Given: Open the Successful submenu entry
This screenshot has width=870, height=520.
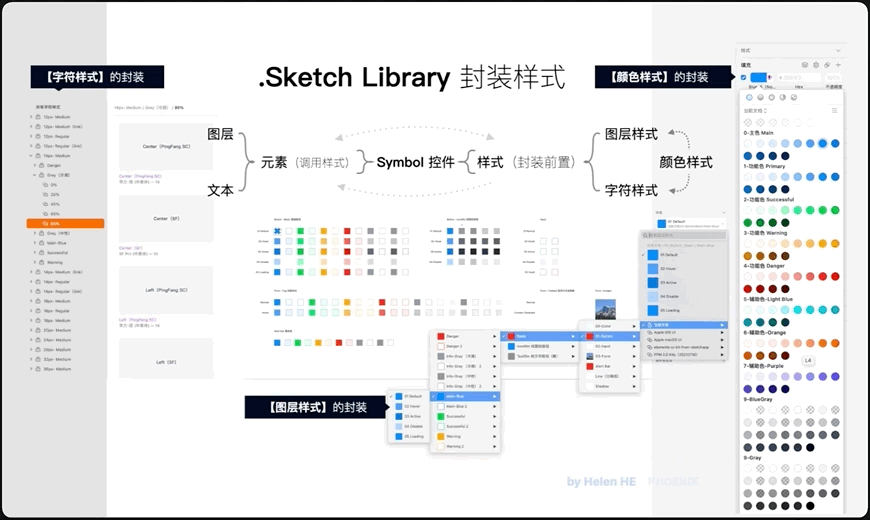Looking at the screenshot, I should click(x=466, y=416).
